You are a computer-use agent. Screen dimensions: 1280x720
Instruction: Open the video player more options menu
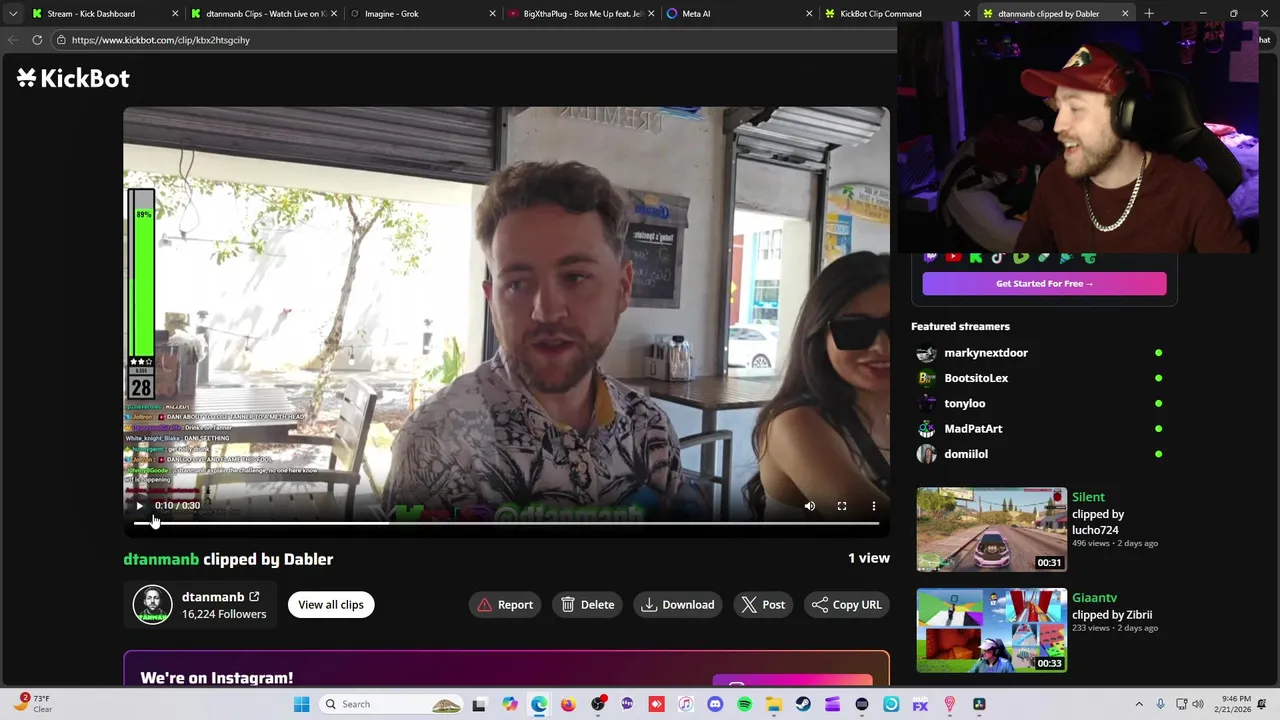(x=874, y=506)
